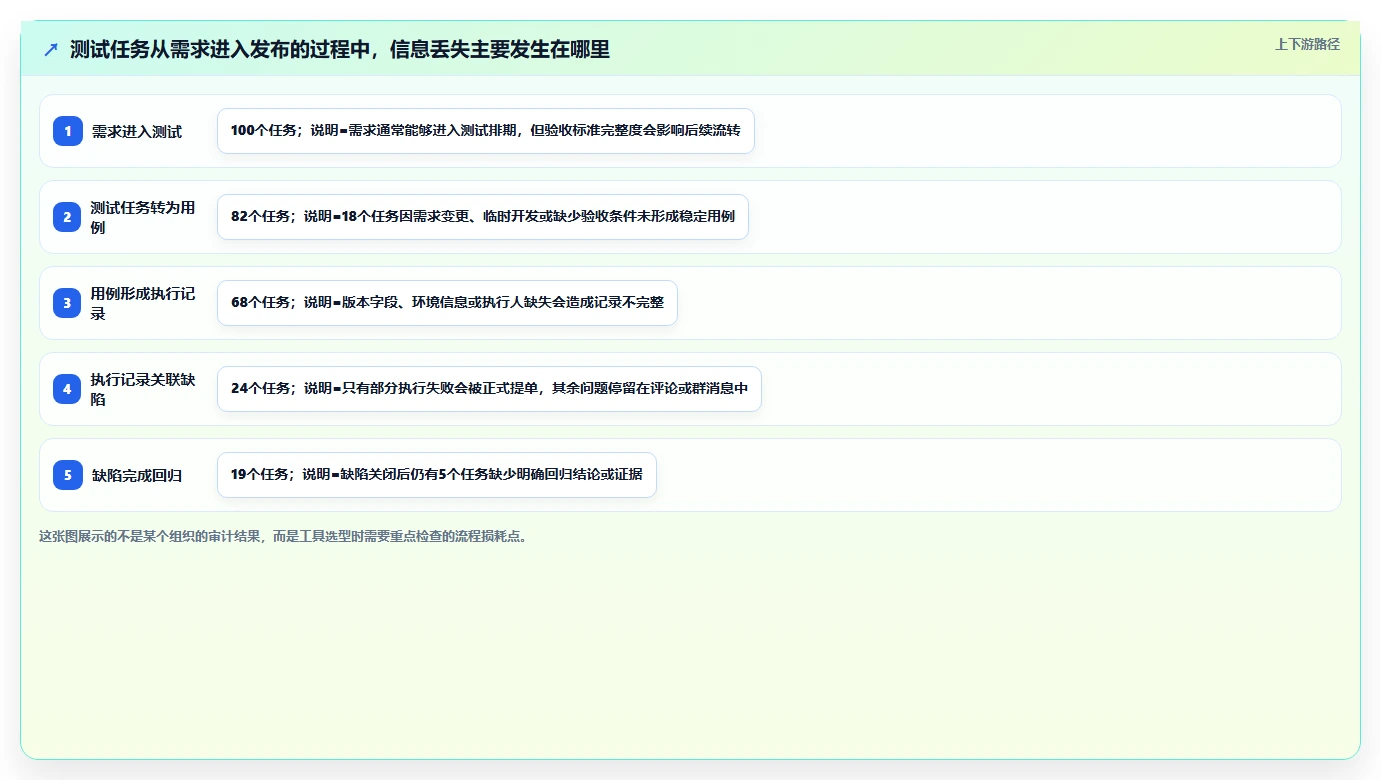Click step badge 3 for 用例形成执行记录

coord(68,303)
